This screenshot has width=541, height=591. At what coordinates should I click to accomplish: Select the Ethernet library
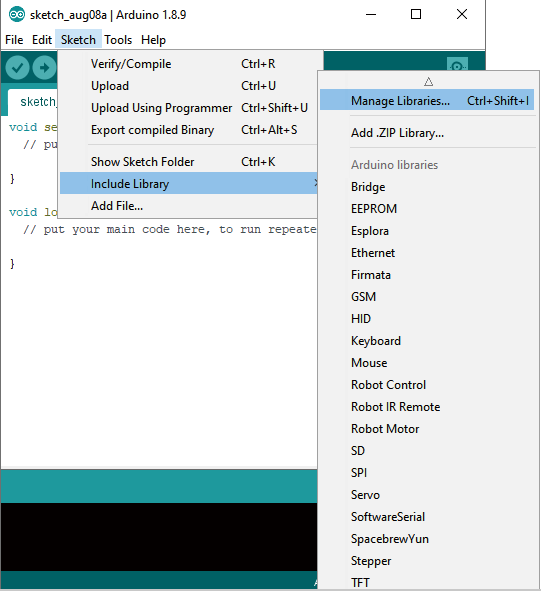point(427,253)
